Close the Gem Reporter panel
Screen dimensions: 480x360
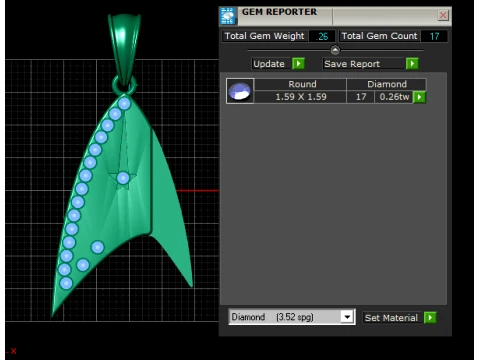(x=443, y=15)
